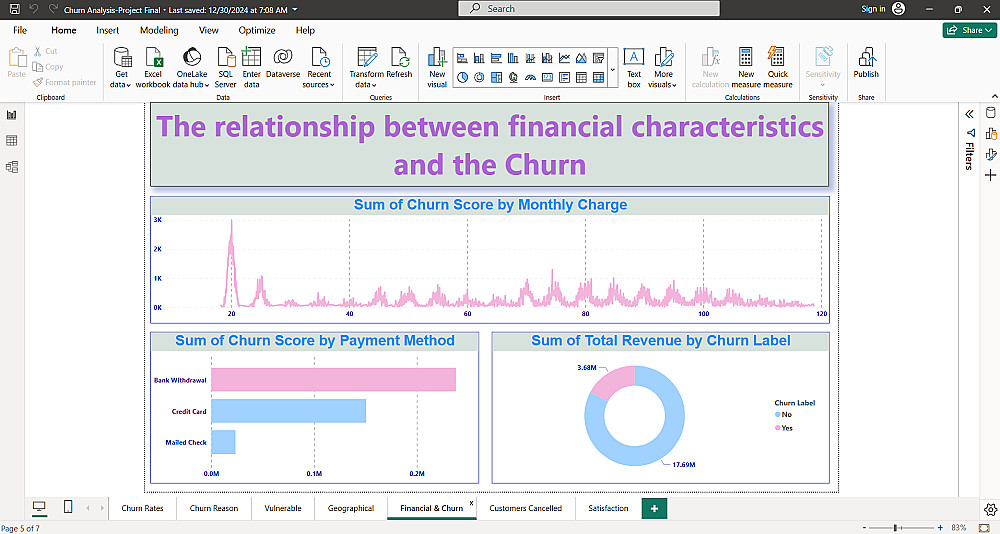Refresh the report data
Image resolution: width=1000 pixels, height=534 pixels.
point(400,63)
